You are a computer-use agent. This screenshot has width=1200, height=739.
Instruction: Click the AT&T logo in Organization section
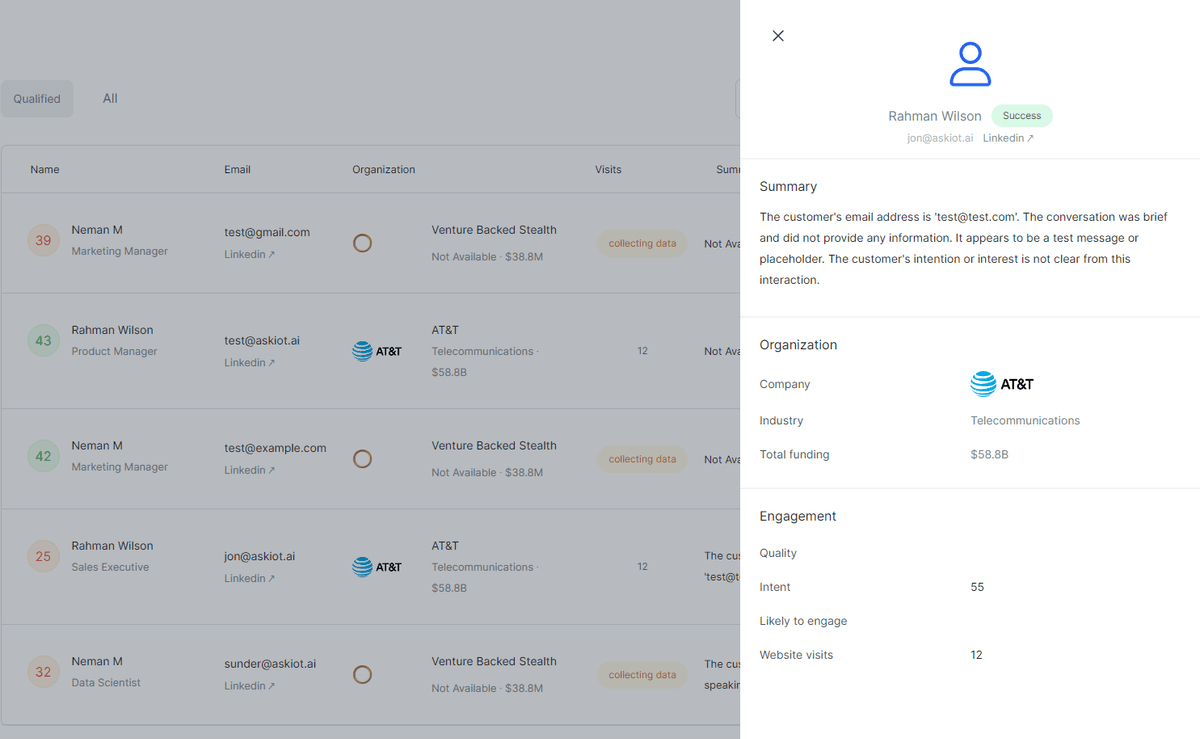[1002, 384]
